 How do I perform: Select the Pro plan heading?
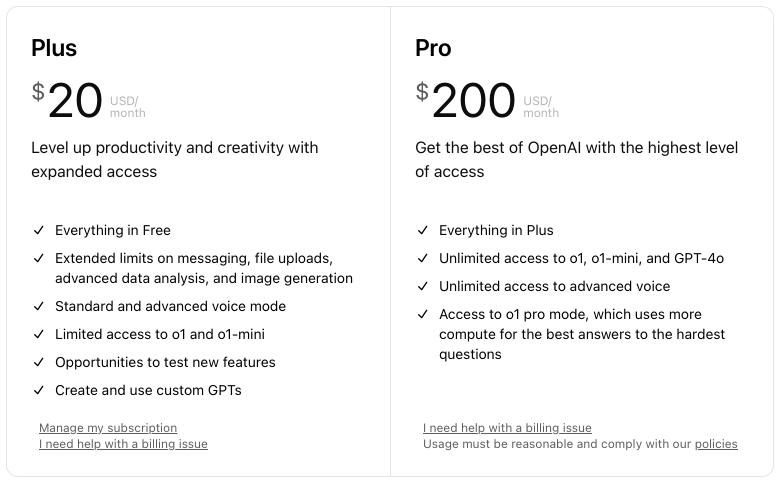[433, 48]
